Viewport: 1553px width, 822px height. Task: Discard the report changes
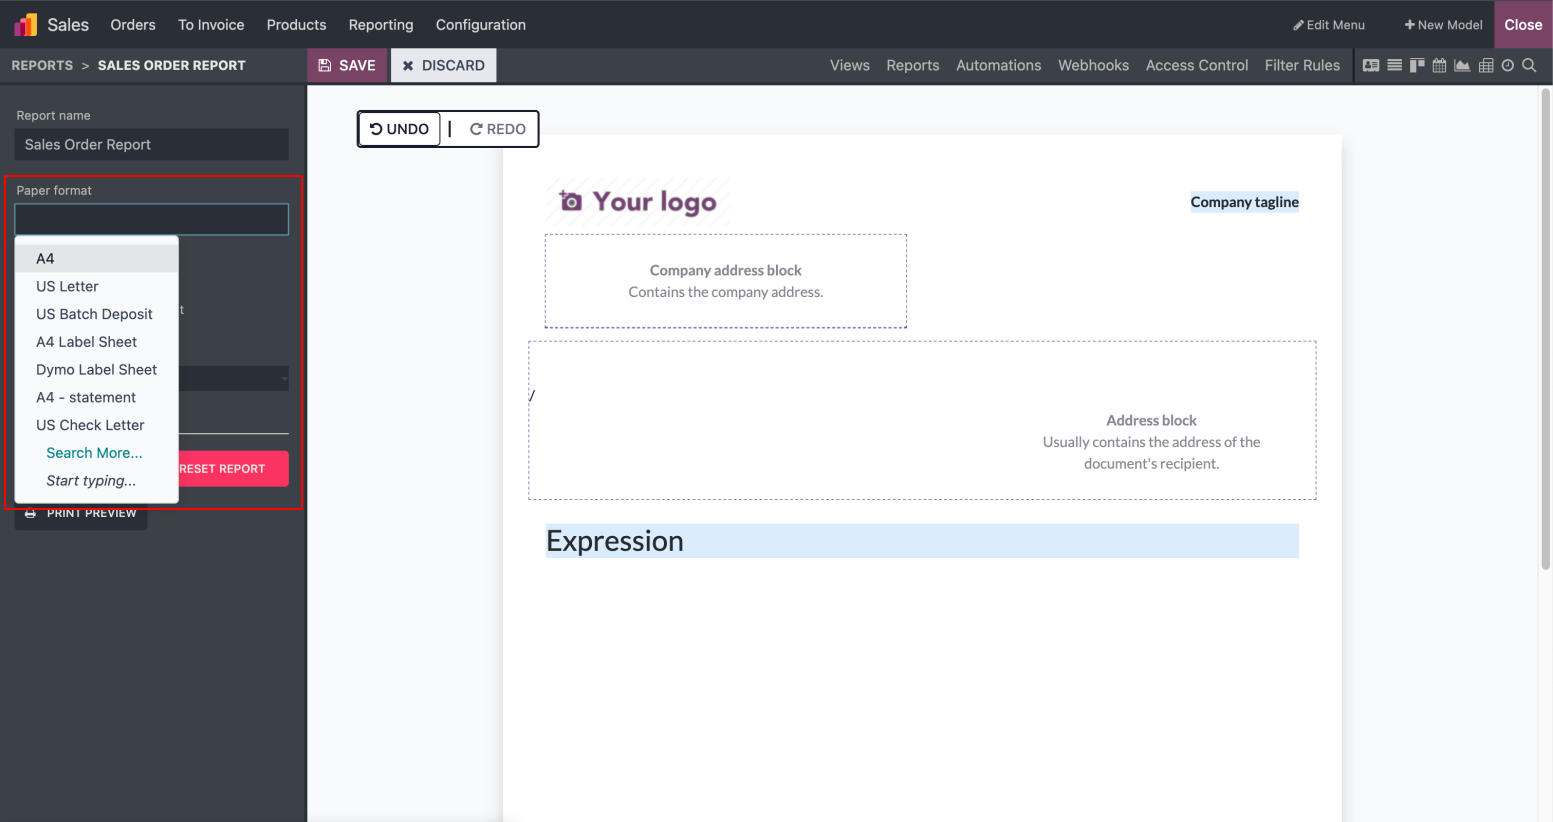(x=443, y=65)
